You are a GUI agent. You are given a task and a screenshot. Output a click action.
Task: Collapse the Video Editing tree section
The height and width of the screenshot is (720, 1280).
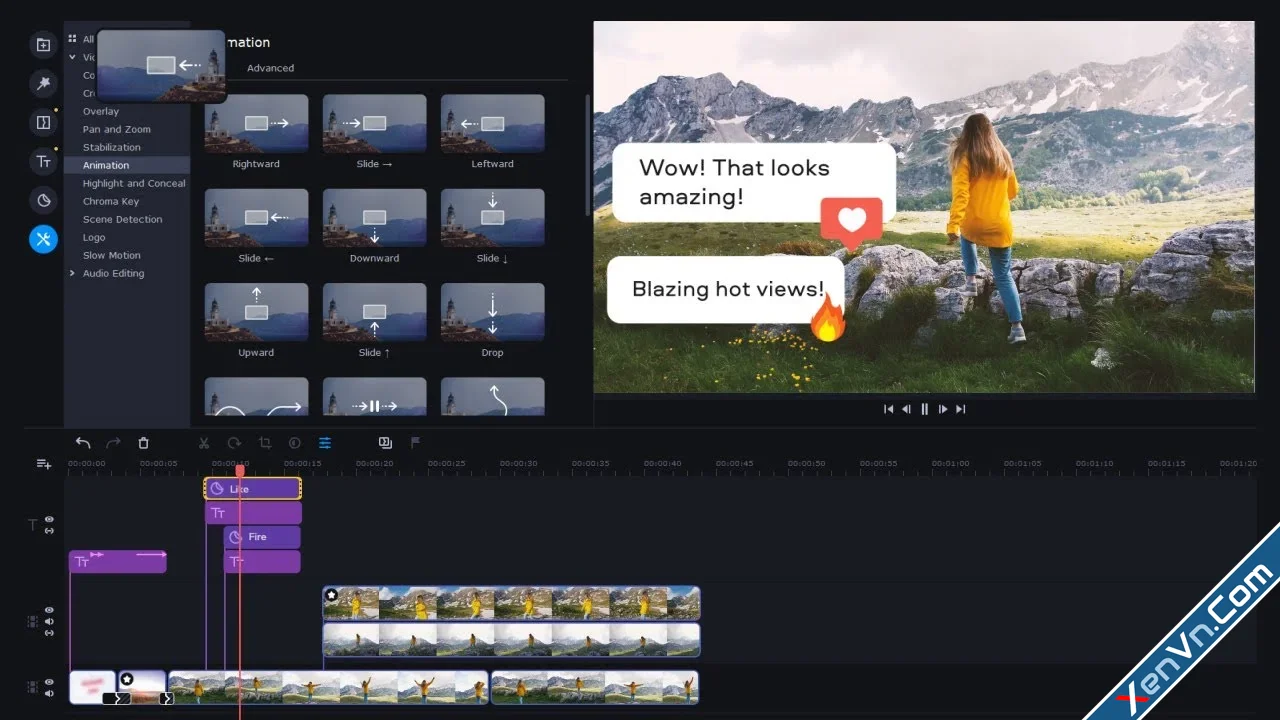[72, 57]
